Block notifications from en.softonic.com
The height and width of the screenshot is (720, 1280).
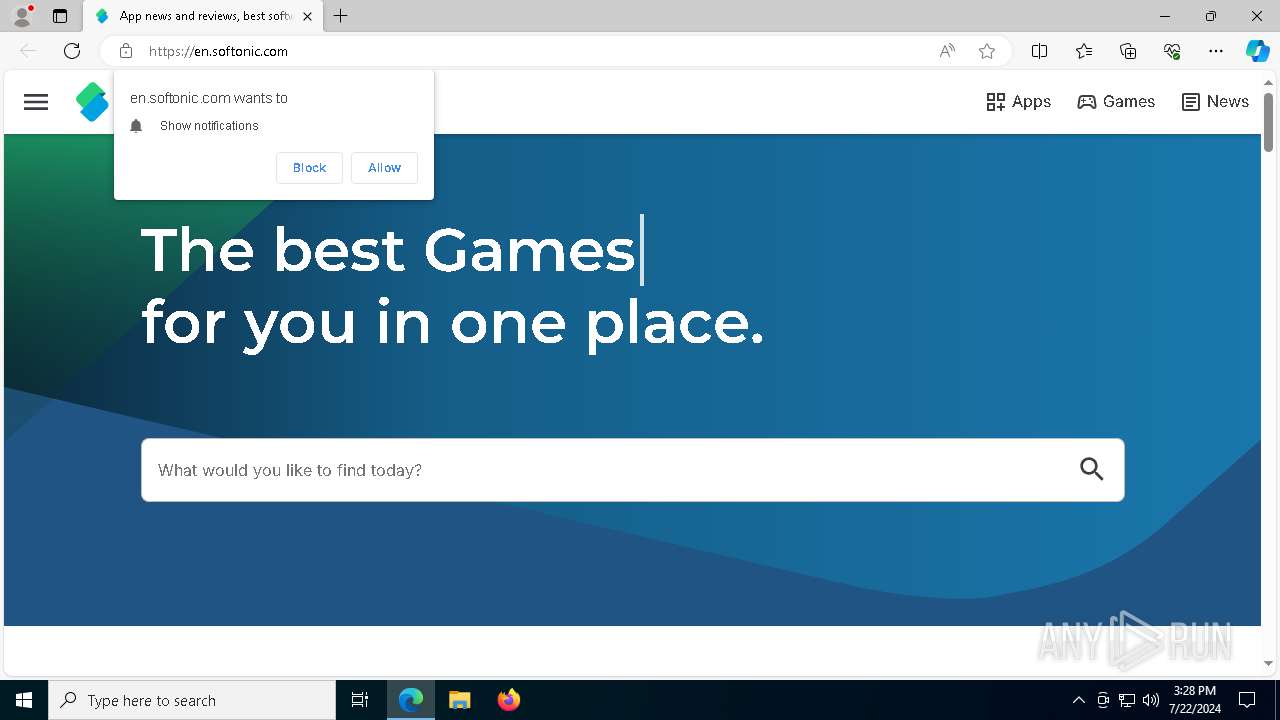[309, 168]
